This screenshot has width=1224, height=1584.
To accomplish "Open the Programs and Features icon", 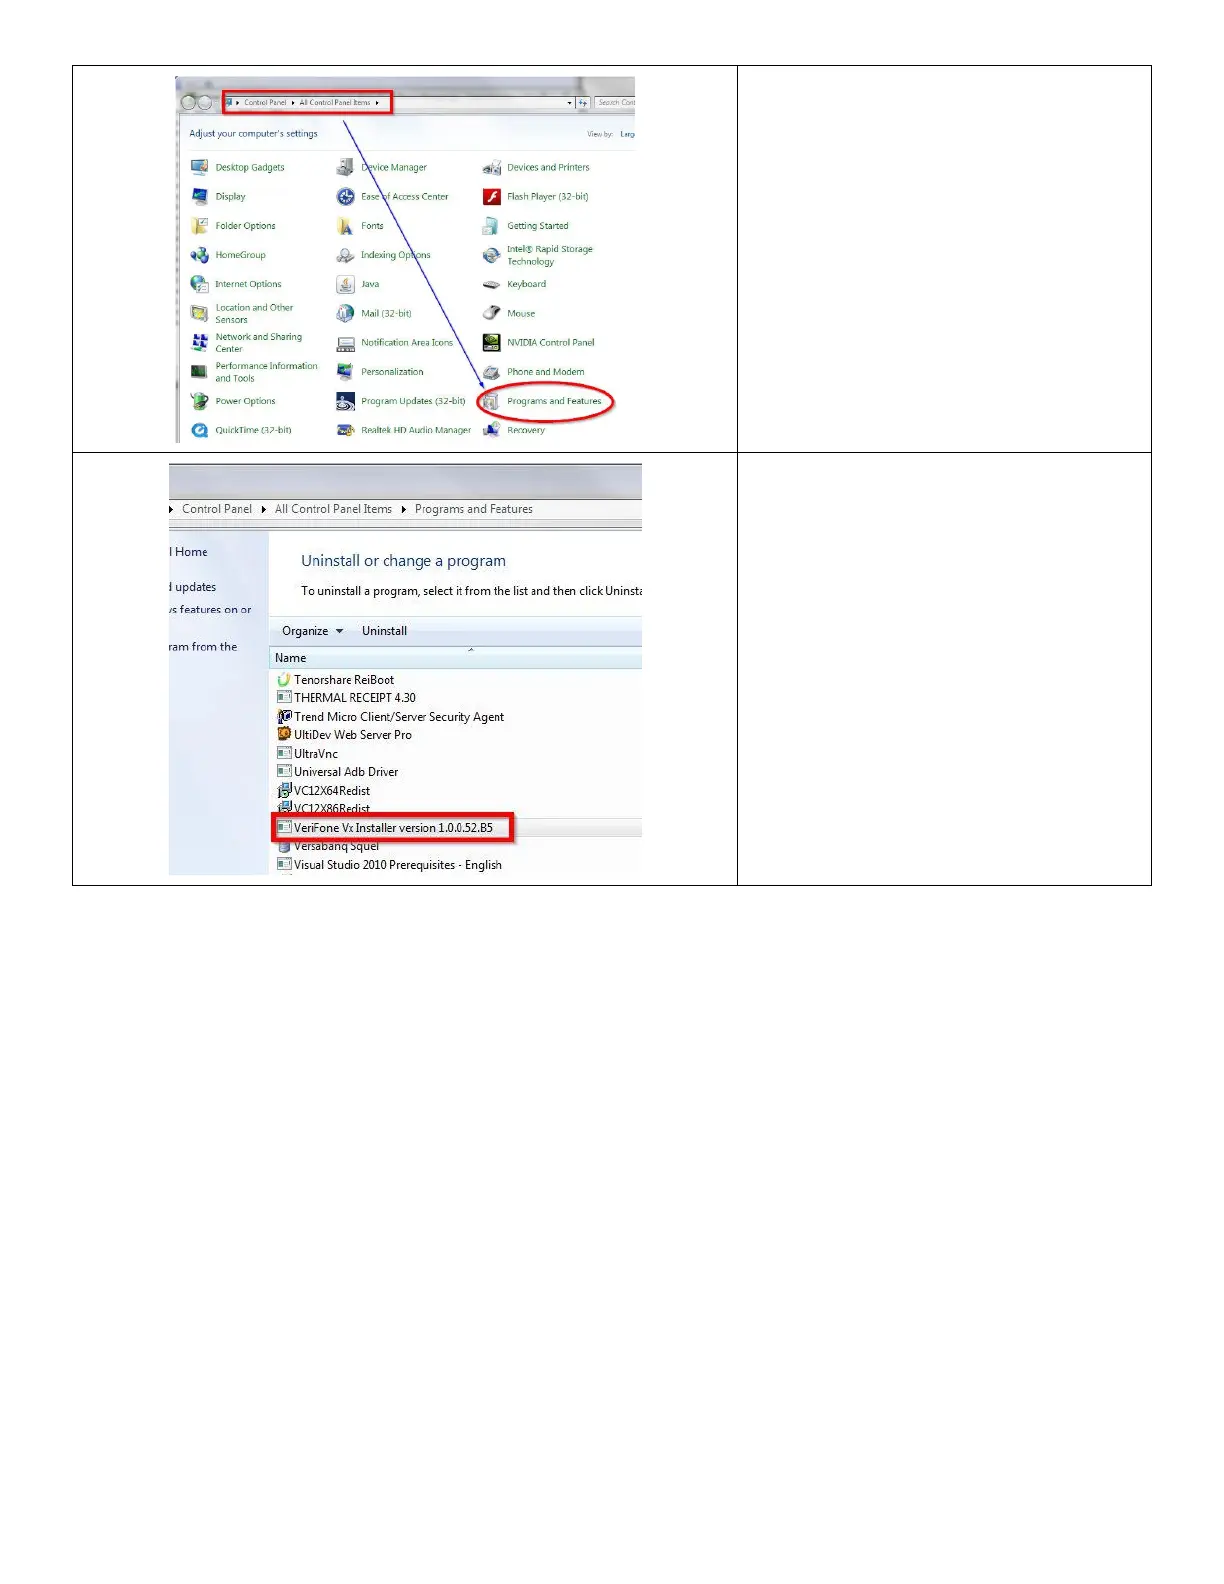I will [x=491, y=401].
